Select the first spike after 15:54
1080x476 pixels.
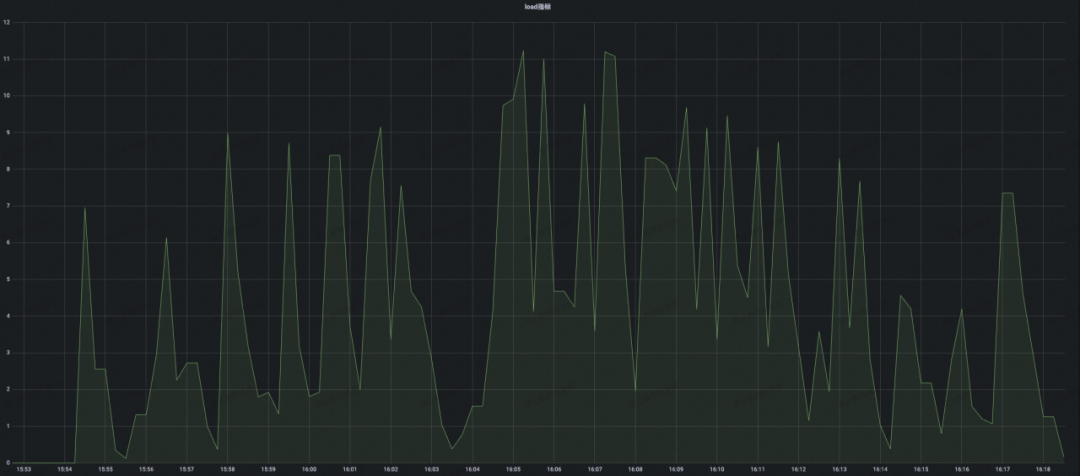(x=85, y=208)
